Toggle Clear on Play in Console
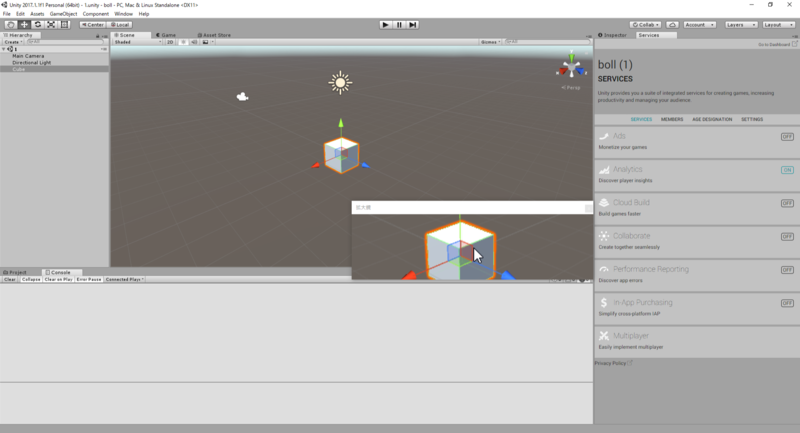Image resolution: width=800 pixels, height=433 pixels. tap(58, 279)
